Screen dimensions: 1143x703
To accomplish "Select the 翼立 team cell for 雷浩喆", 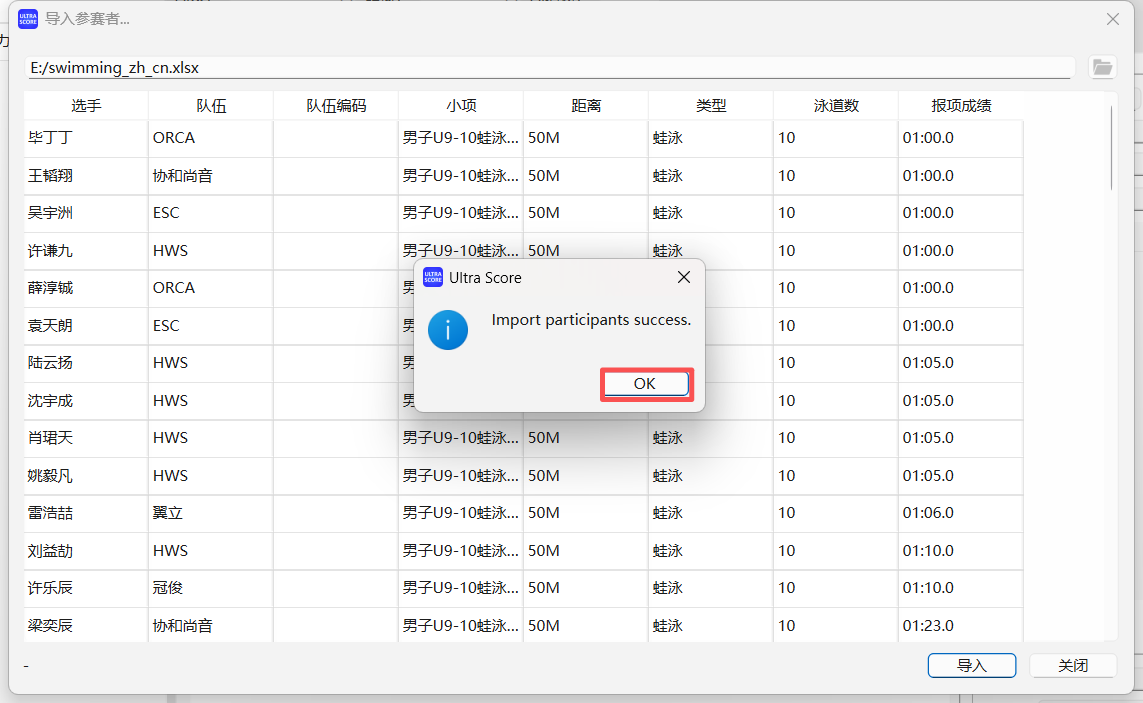I will pos(210,512).
